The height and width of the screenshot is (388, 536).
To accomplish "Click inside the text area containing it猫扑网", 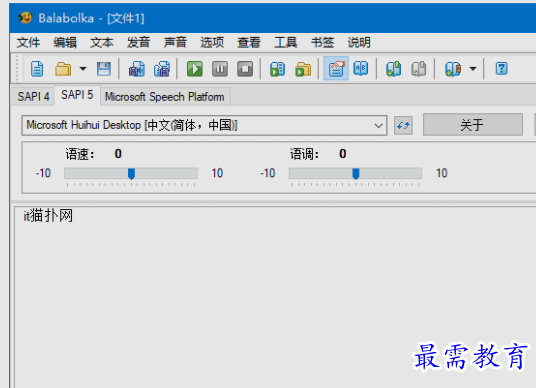I will click(x=275, y=297).
